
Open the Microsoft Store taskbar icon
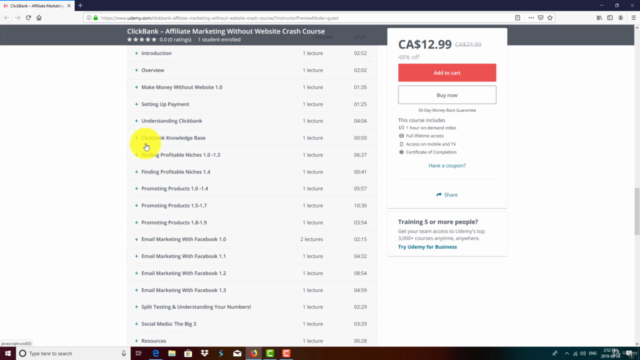tap(188, 353)
